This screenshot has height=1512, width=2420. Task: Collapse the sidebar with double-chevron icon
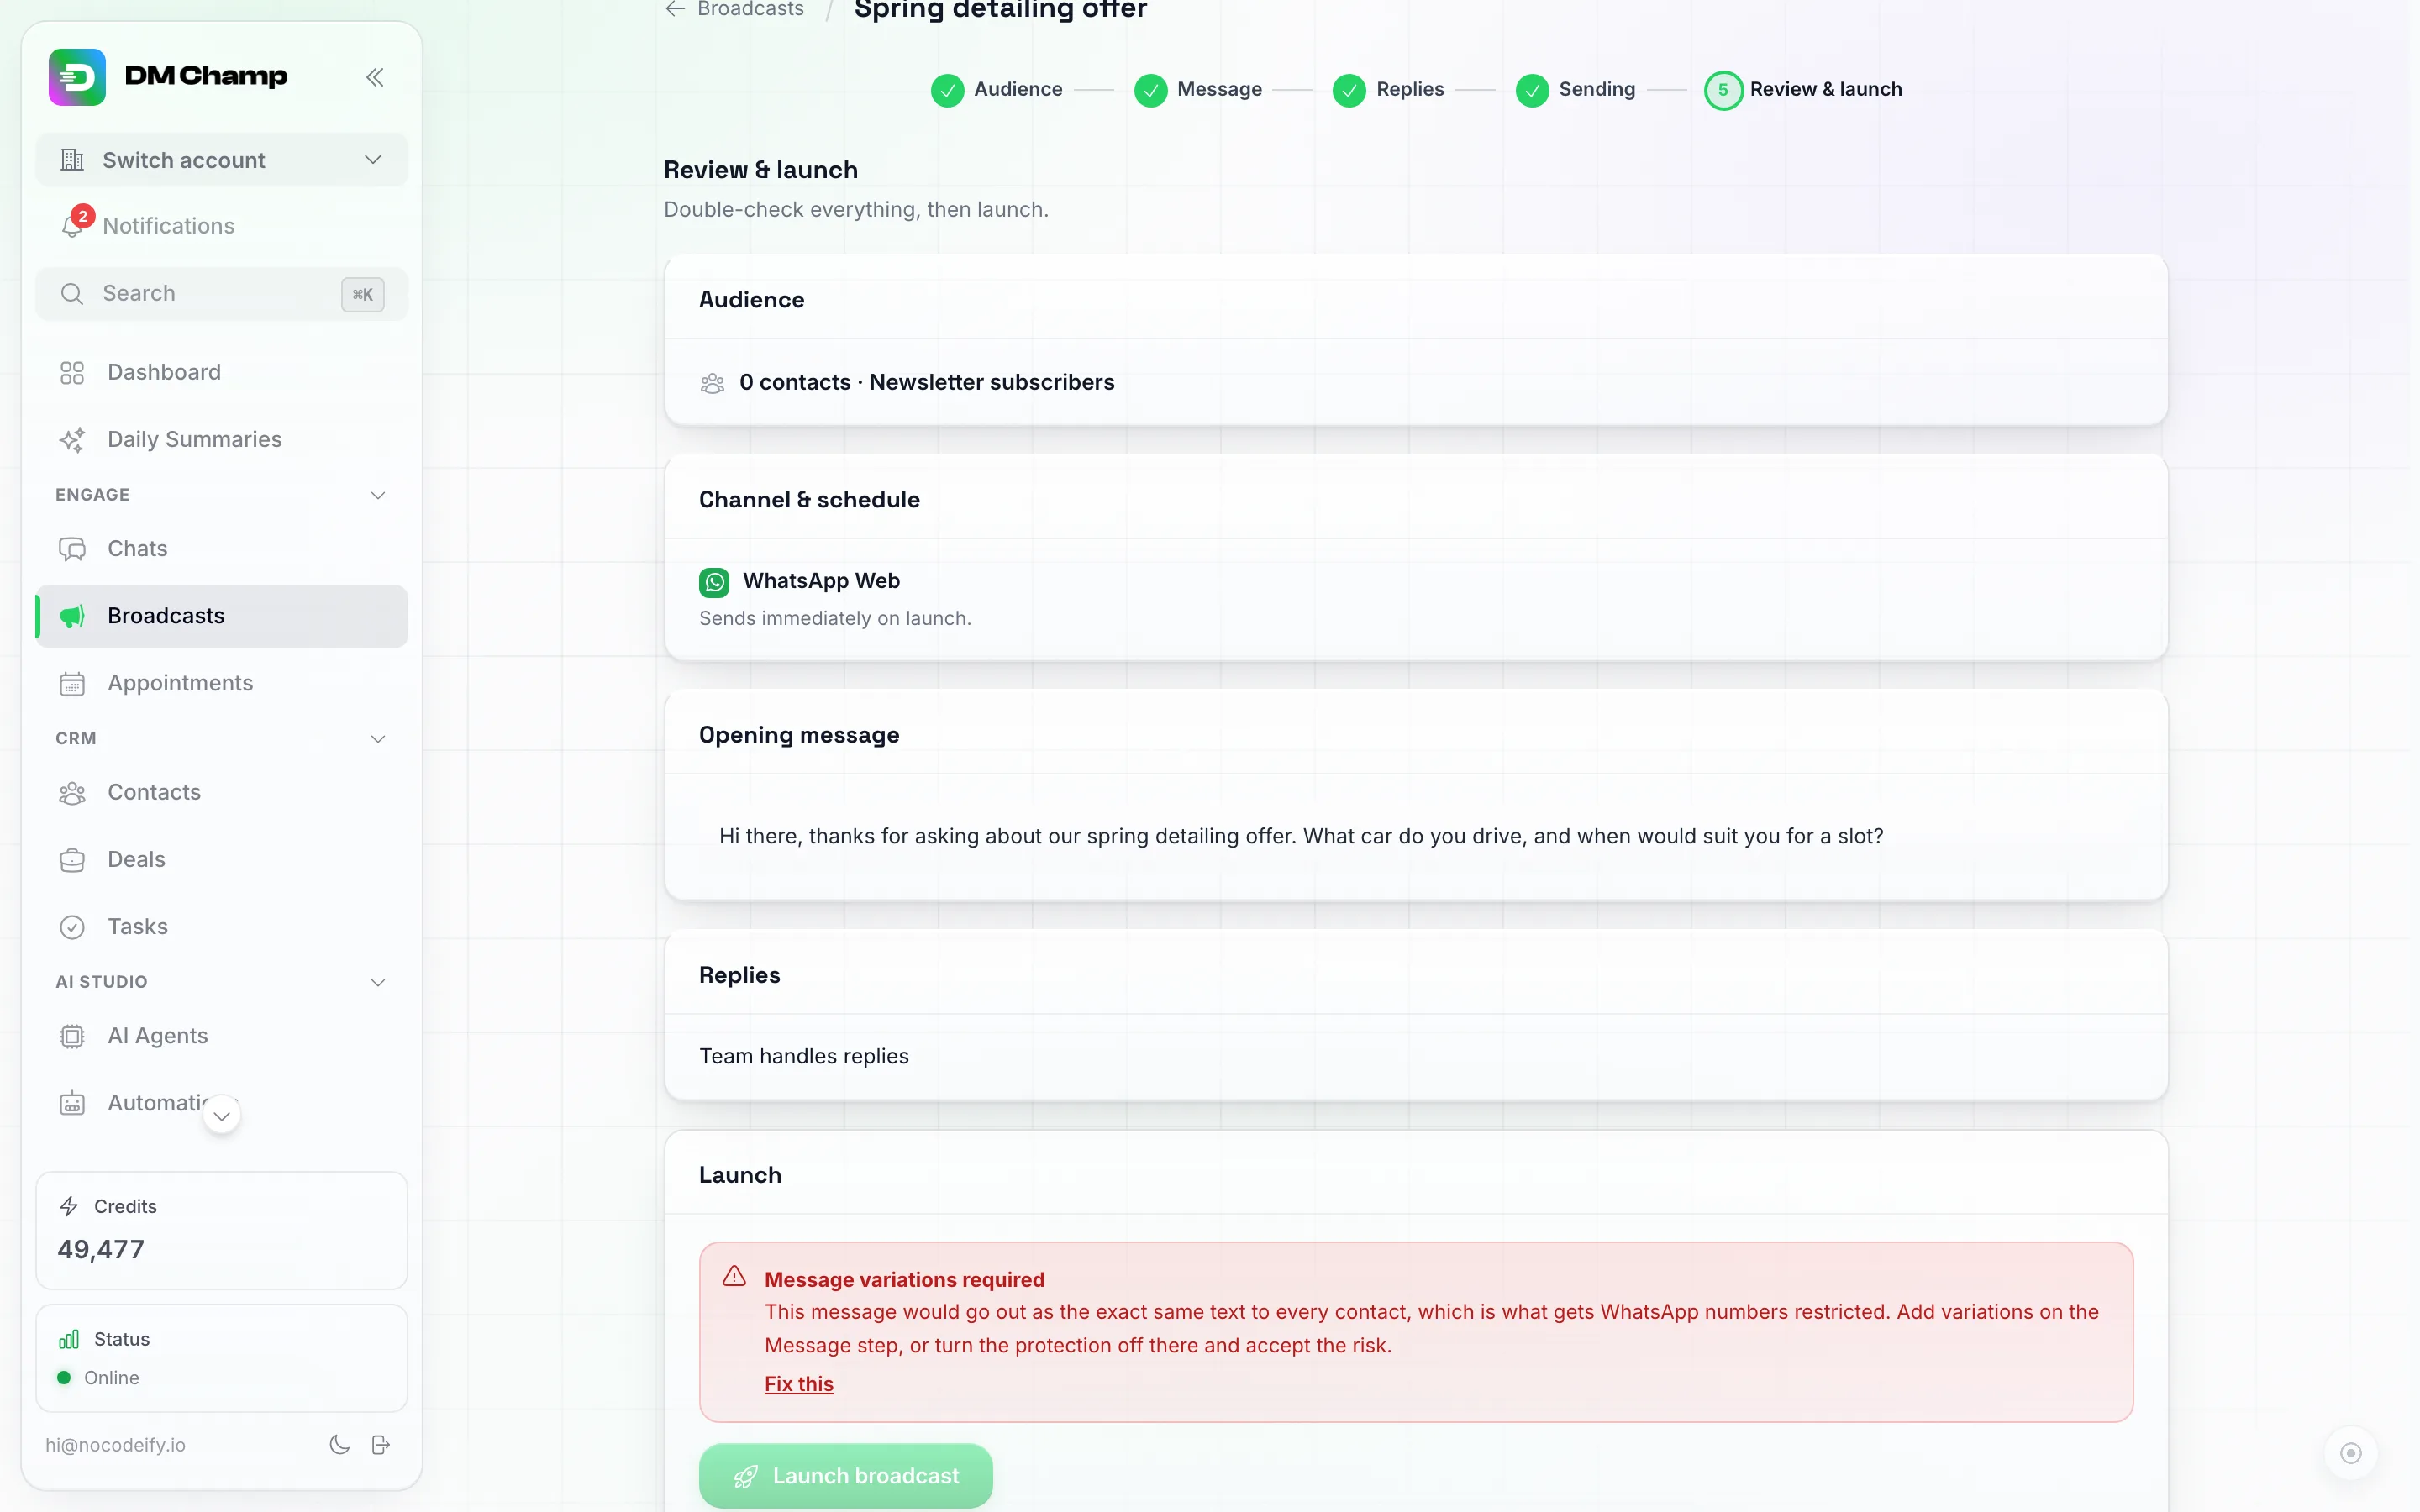tap(375, 77)
